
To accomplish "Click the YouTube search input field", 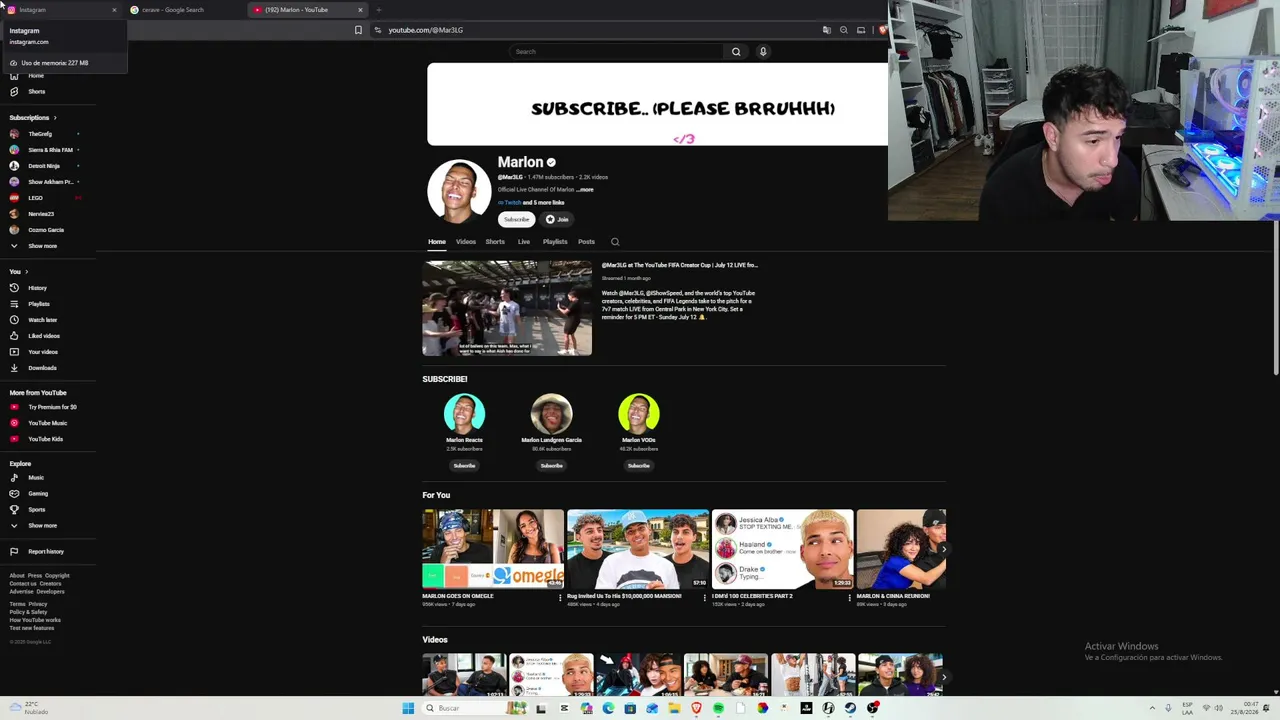I will (x=617, y=52).
